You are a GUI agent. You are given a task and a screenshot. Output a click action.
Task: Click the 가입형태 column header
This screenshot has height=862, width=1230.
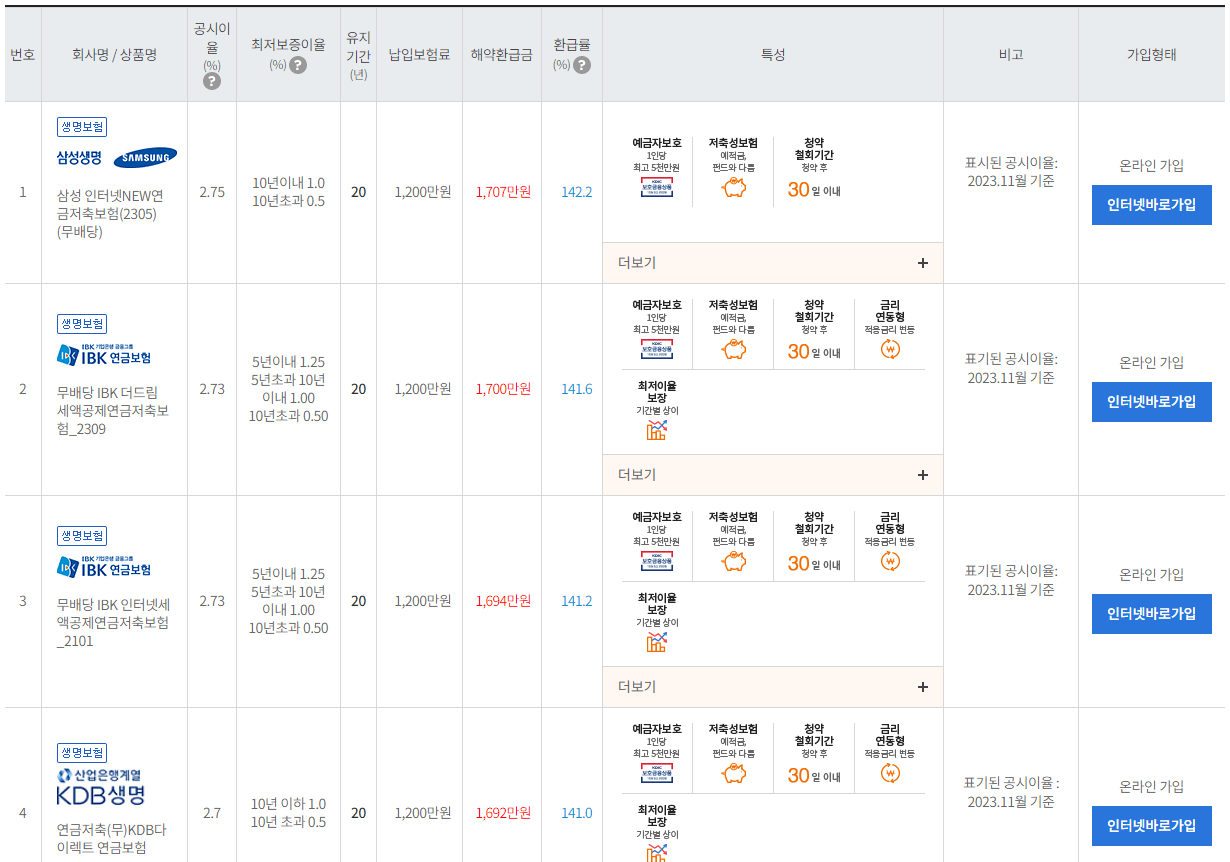(x=1152, y=55)
